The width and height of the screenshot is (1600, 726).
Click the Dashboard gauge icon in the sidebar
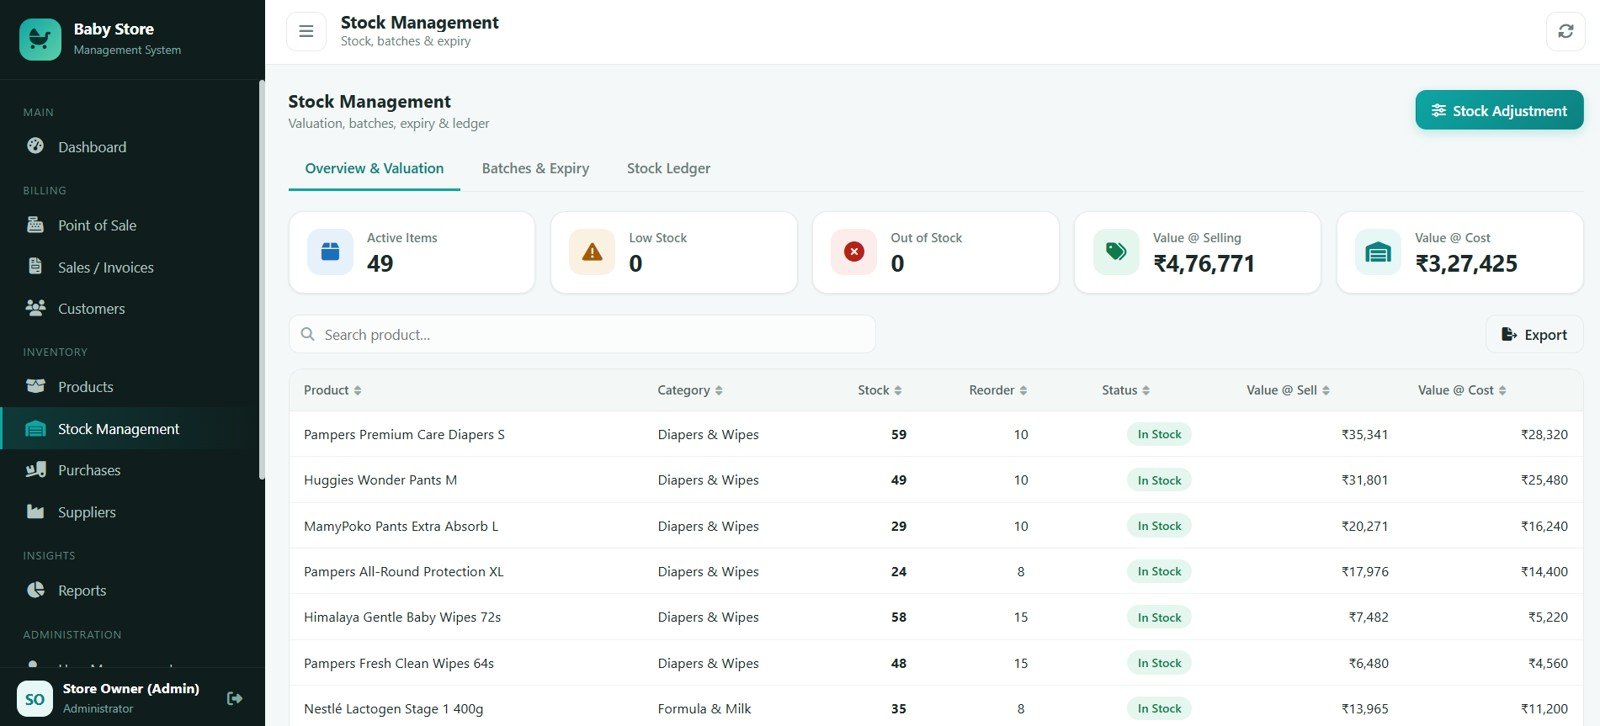[x=35, y=146]
